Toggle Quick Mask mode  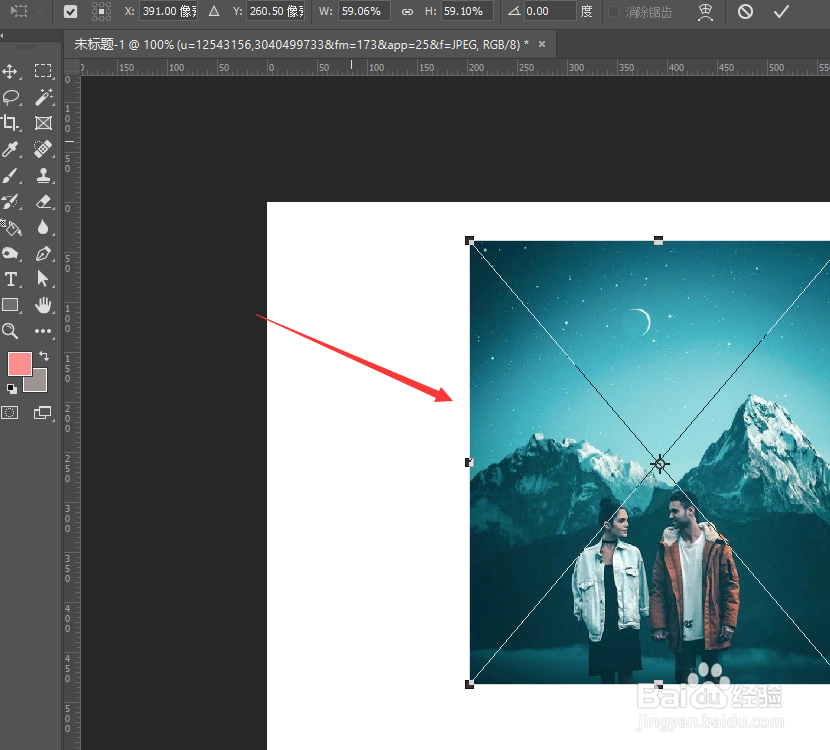pos(10,413)
